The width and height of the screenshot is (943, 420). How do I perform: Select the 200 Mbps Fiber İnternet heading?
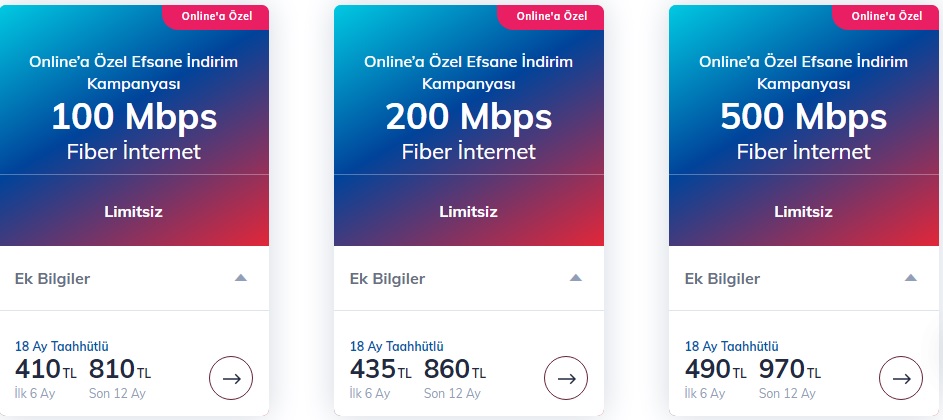469,132
